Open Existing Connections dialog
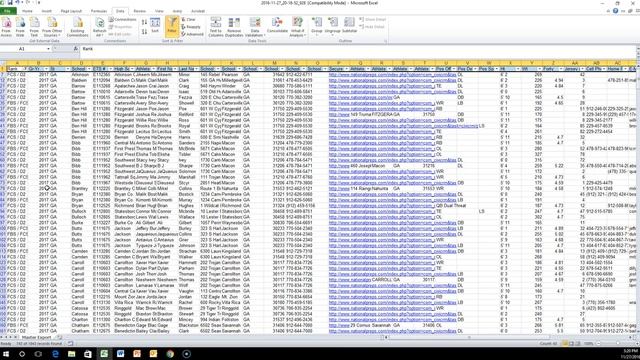 78,27
